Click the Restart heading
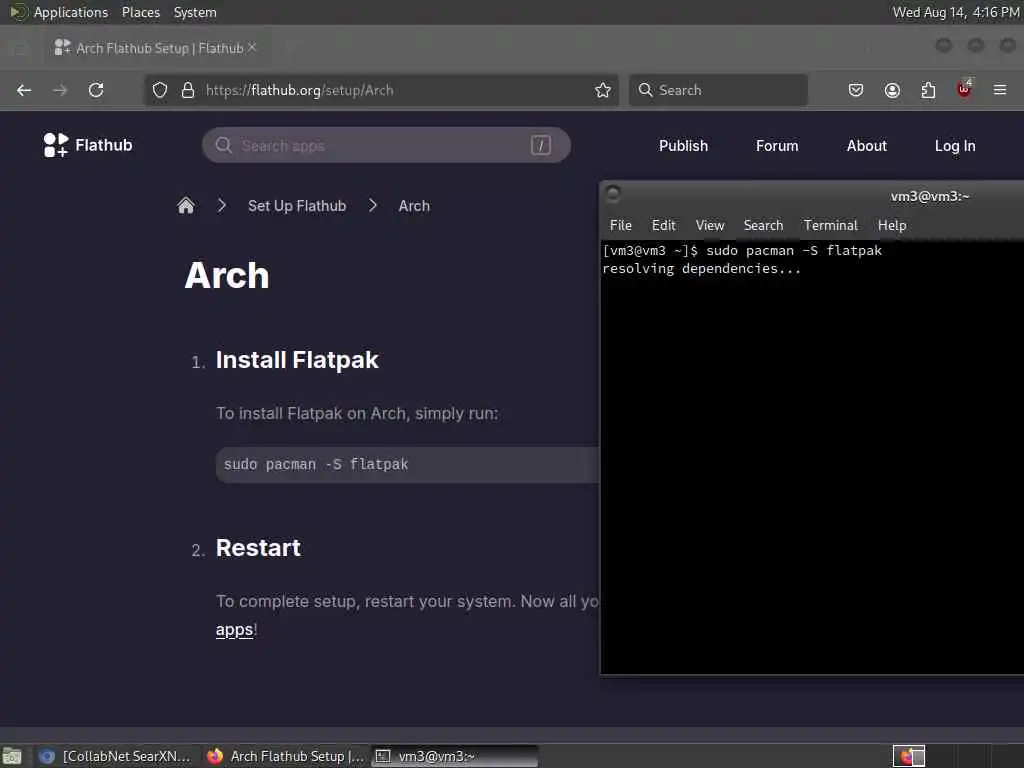This screenshot has width=1024, height=768. point(259,548)
